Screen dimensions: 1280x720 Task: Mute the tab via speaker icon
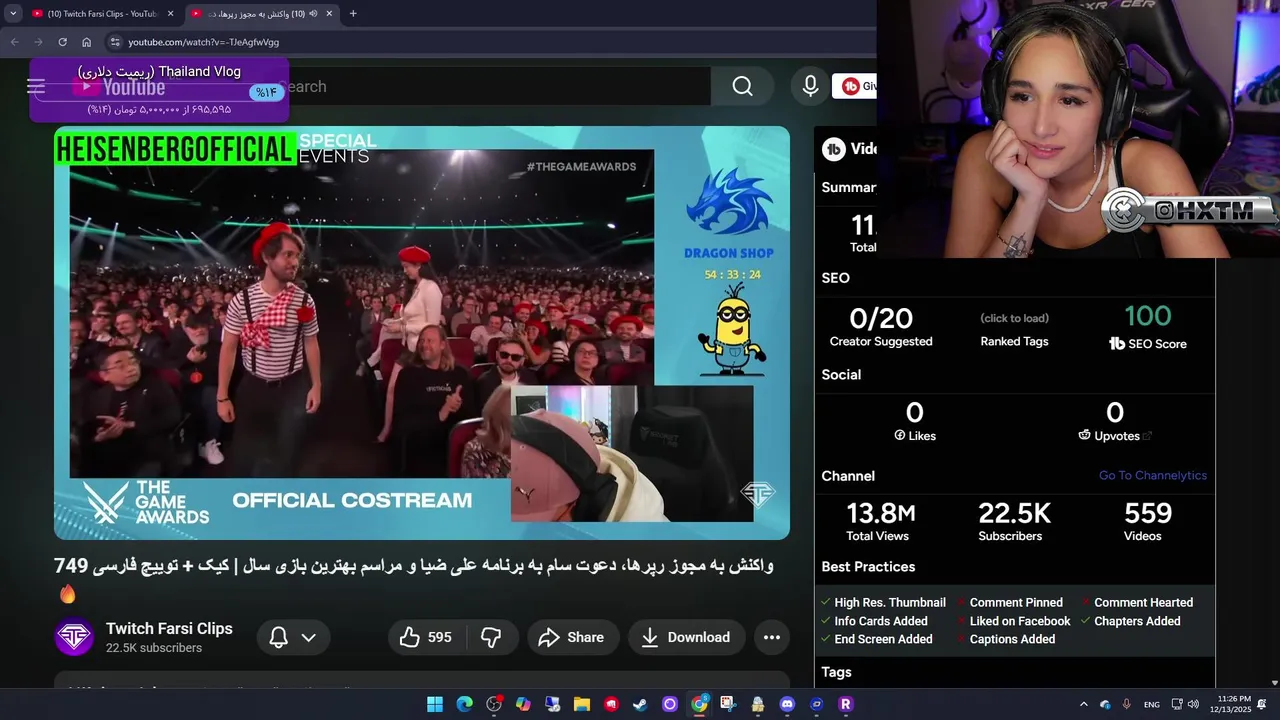313,14
